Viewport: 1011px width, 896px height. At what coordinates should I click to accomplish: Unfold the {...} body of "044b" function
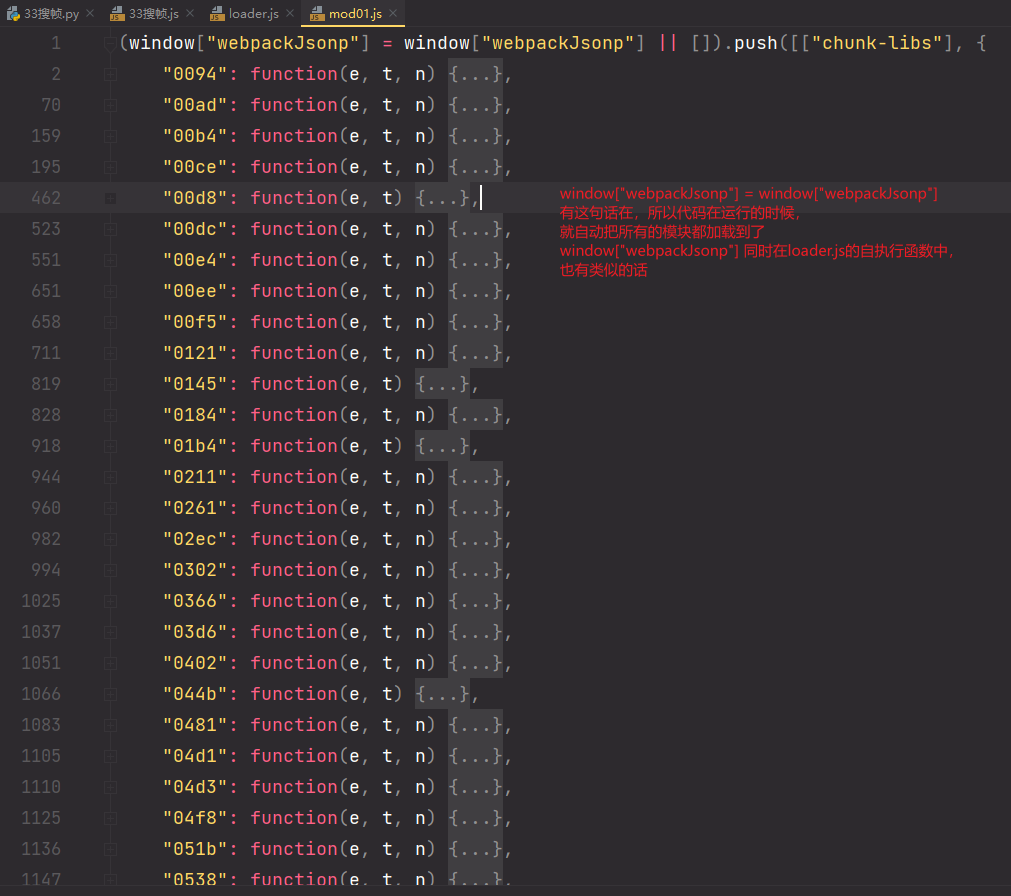[442, 694]
